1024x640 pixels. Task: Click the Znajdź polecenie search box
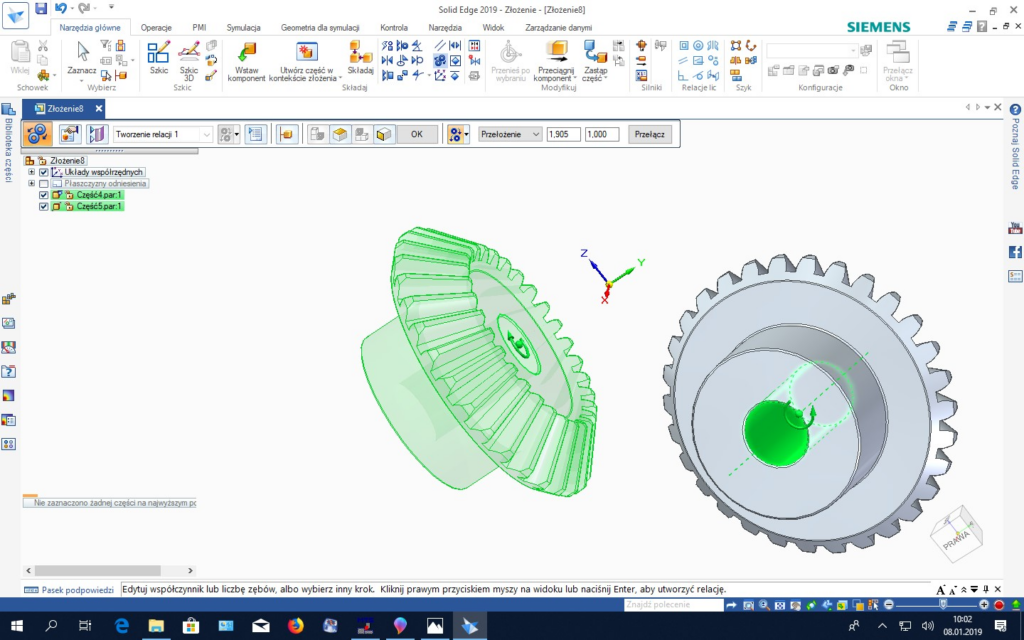coord(673,605)
